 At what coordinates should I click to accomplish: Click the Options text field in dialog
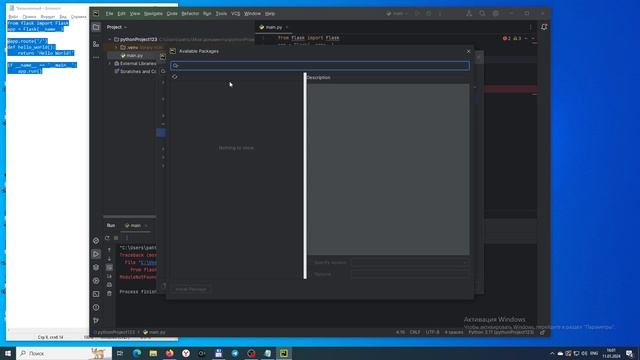pos(410,274)
